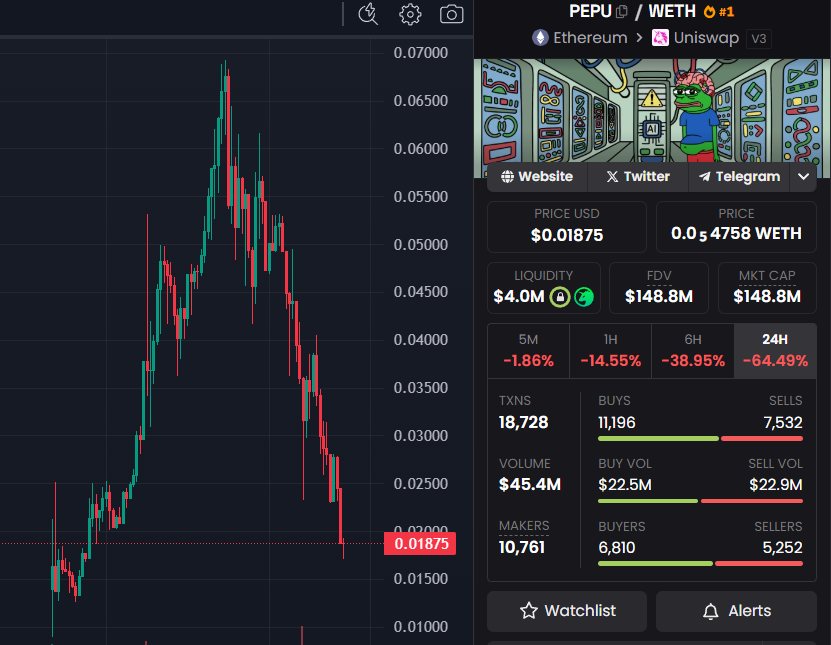Open the token Website link

(x=537, y=176)
